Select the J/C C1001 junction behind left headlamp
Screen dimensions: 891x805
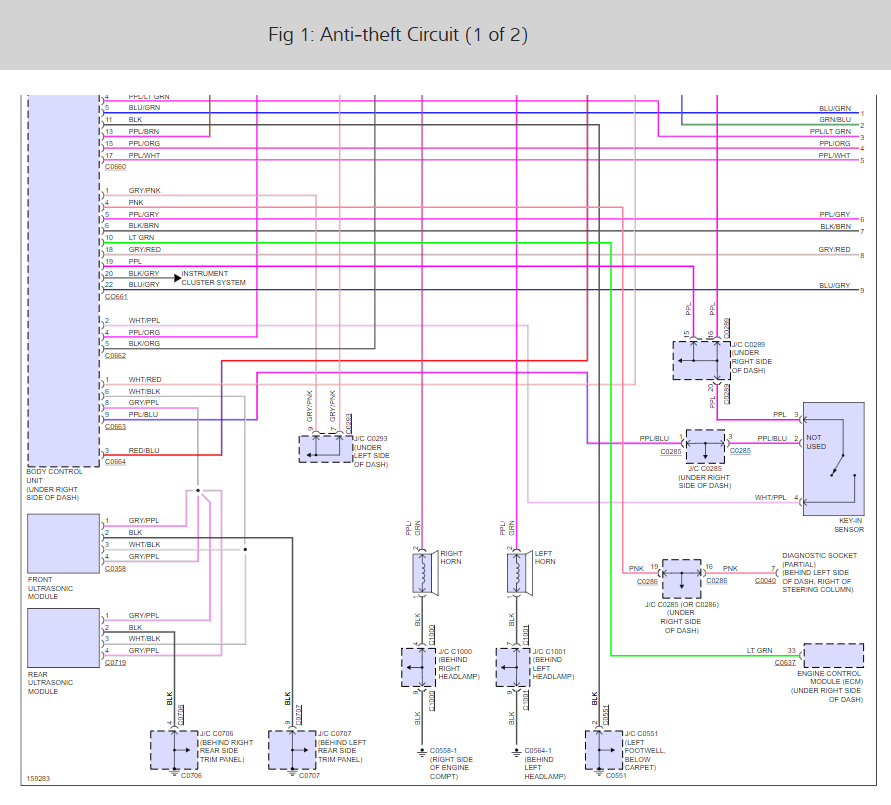[514, 668]
